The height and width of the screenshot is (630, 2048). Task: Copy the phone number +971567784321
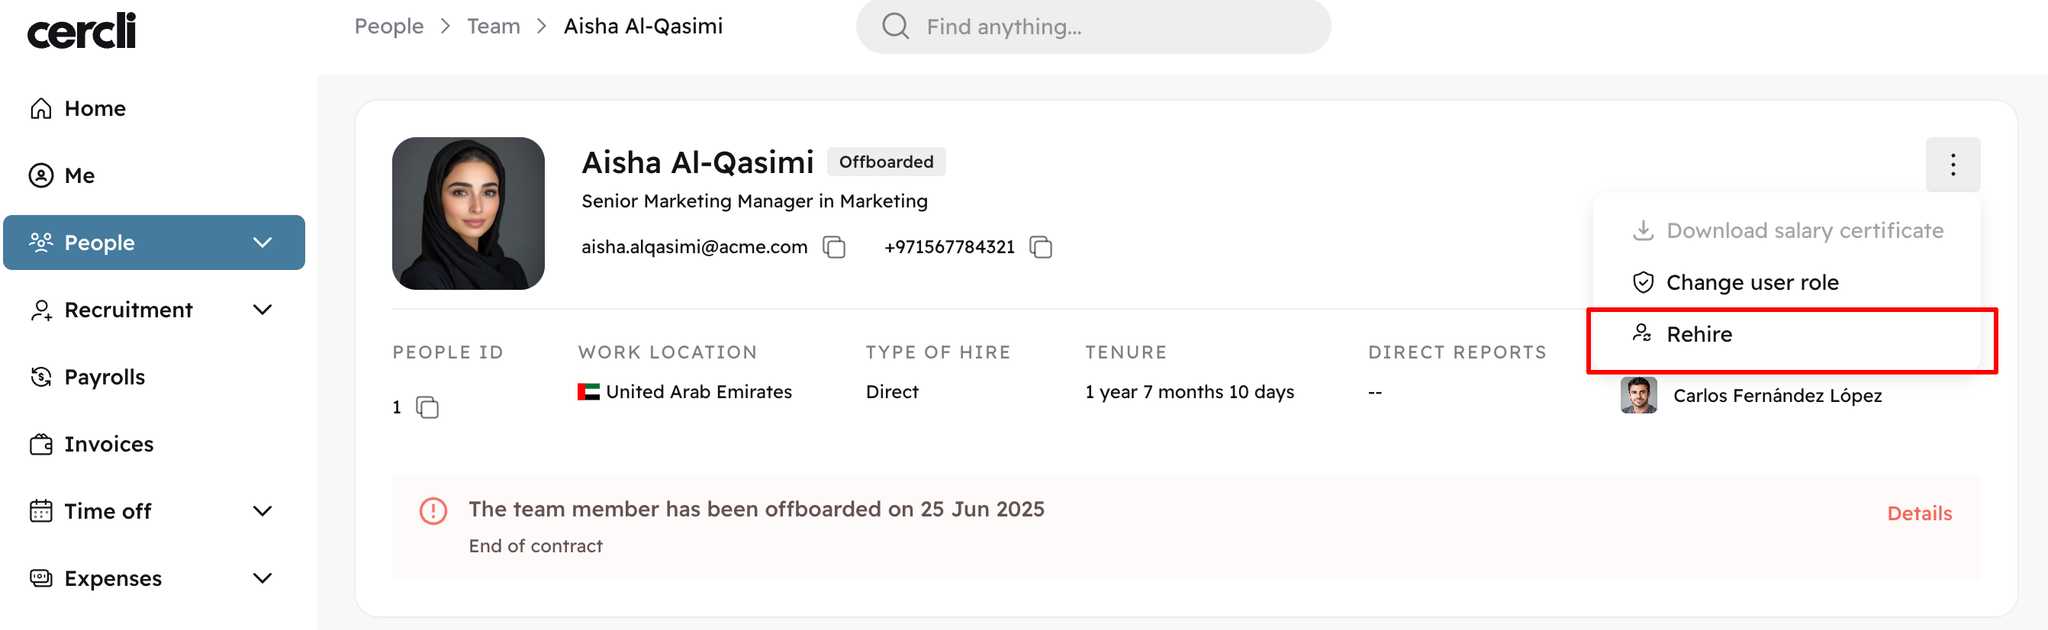(x=1041, y=247)
